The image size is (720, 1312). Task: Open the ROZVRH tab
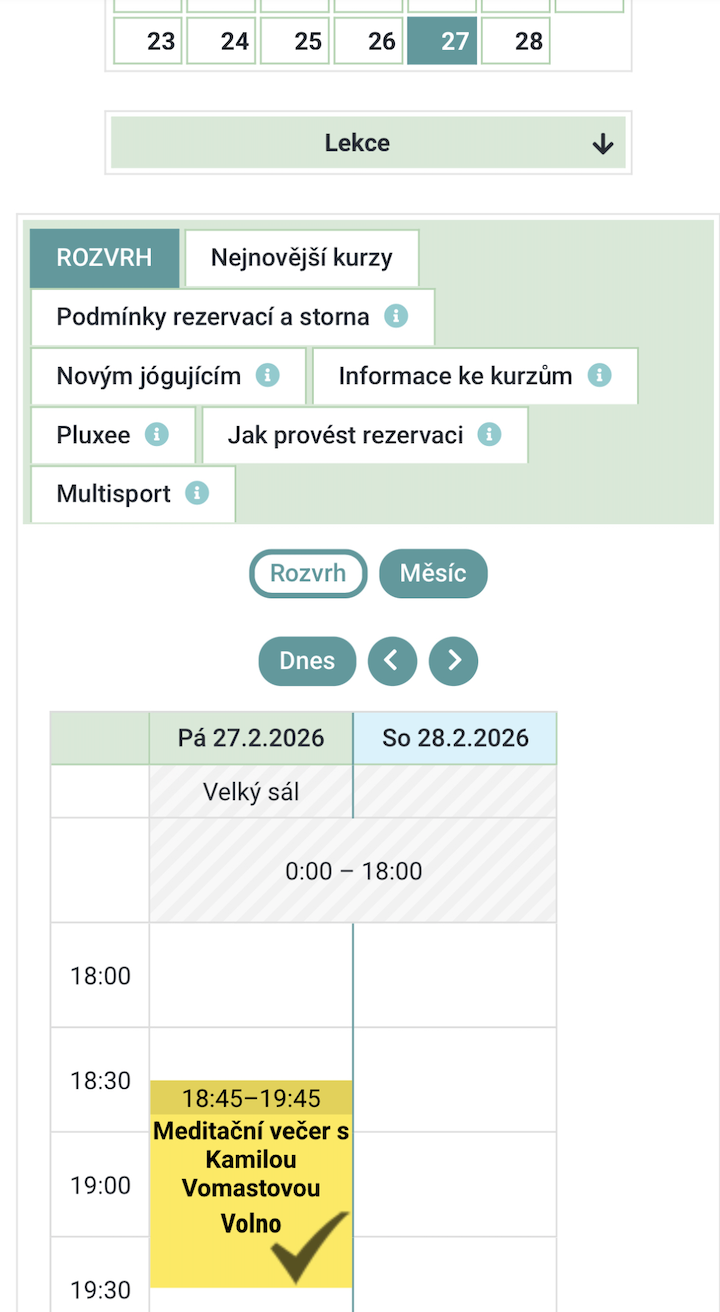tap(104, 257)
